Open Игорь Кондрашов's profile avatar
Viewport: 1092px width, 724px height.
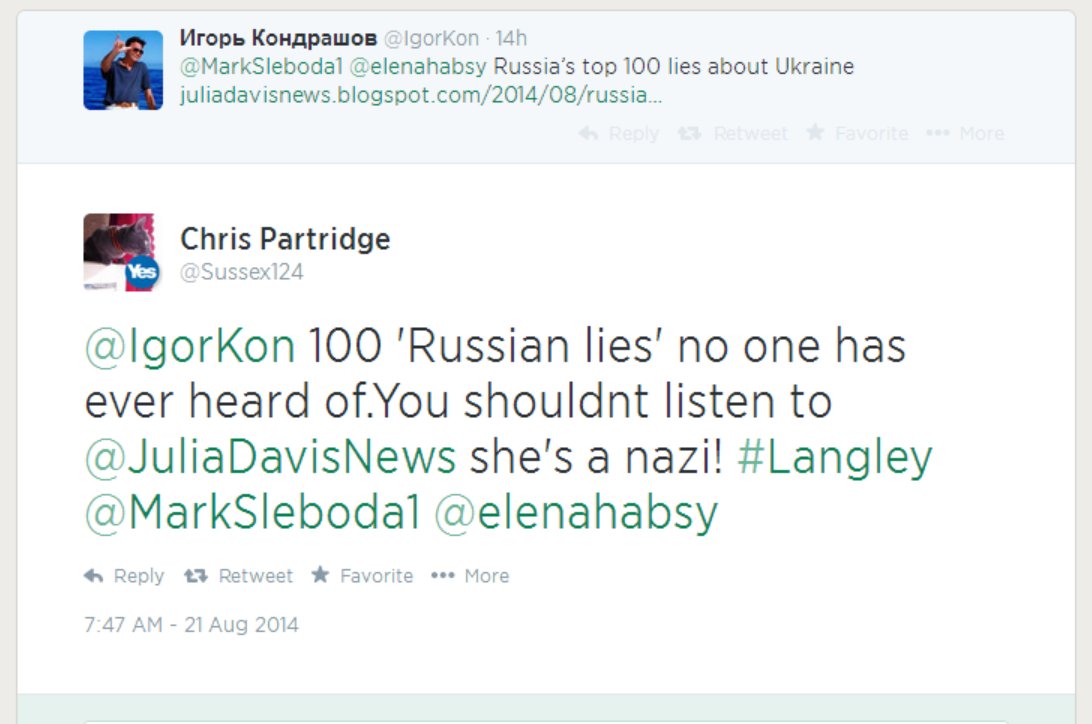click(x=123, y=70)
